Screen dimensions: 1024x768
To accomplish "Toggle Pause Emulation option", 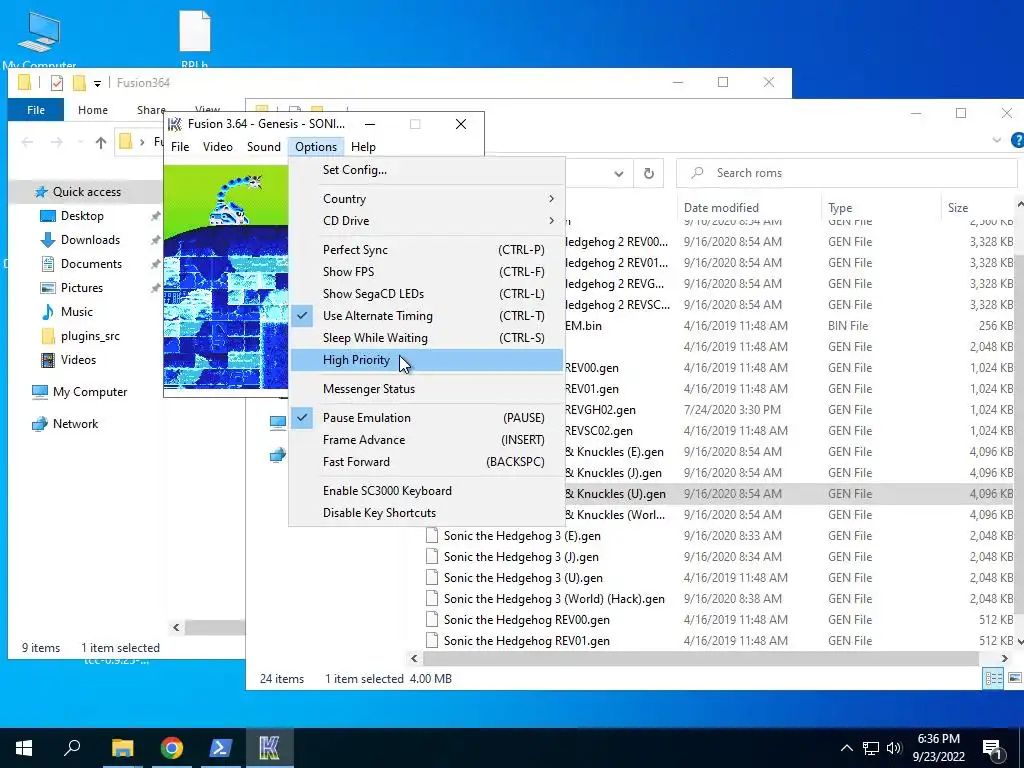I will [426, 417].
